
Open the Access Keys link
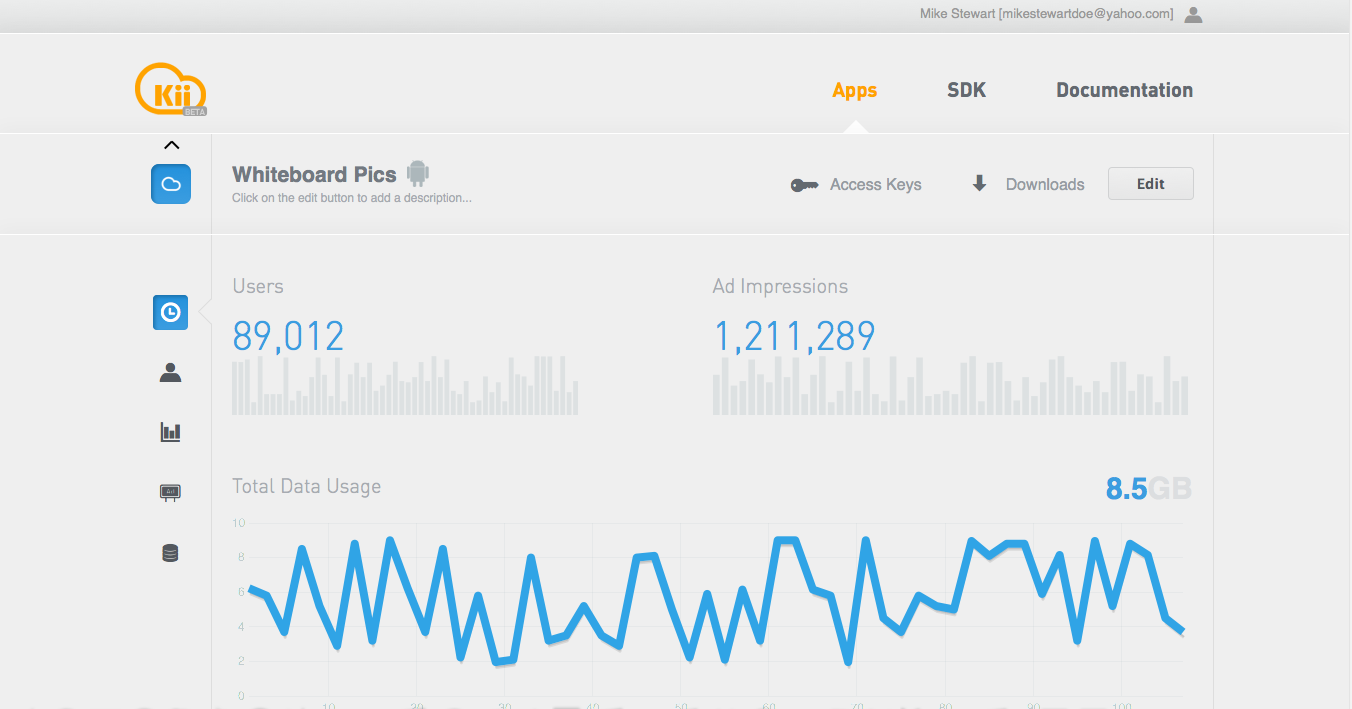click(x=875, y=185)
